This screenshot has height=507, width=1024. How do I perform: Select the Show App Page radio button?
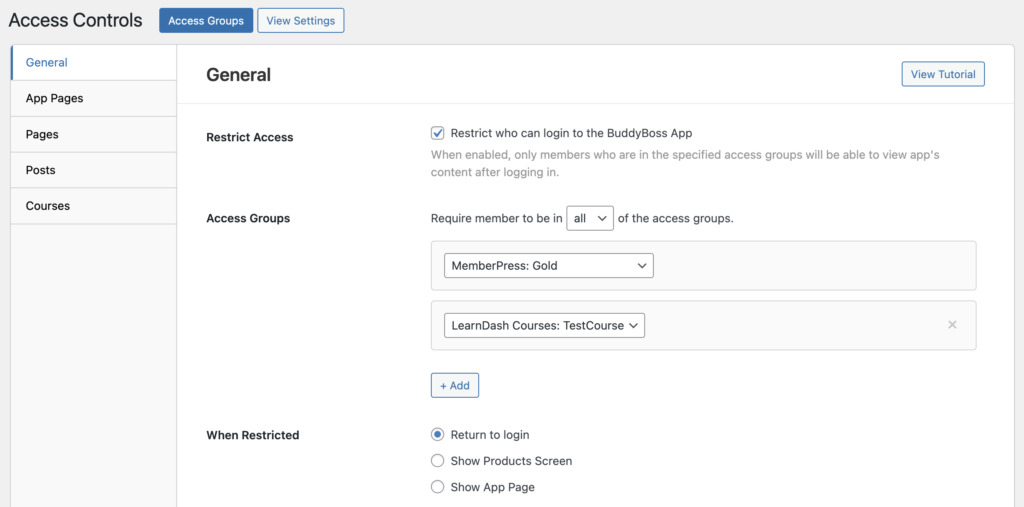(x=437, y=487)
